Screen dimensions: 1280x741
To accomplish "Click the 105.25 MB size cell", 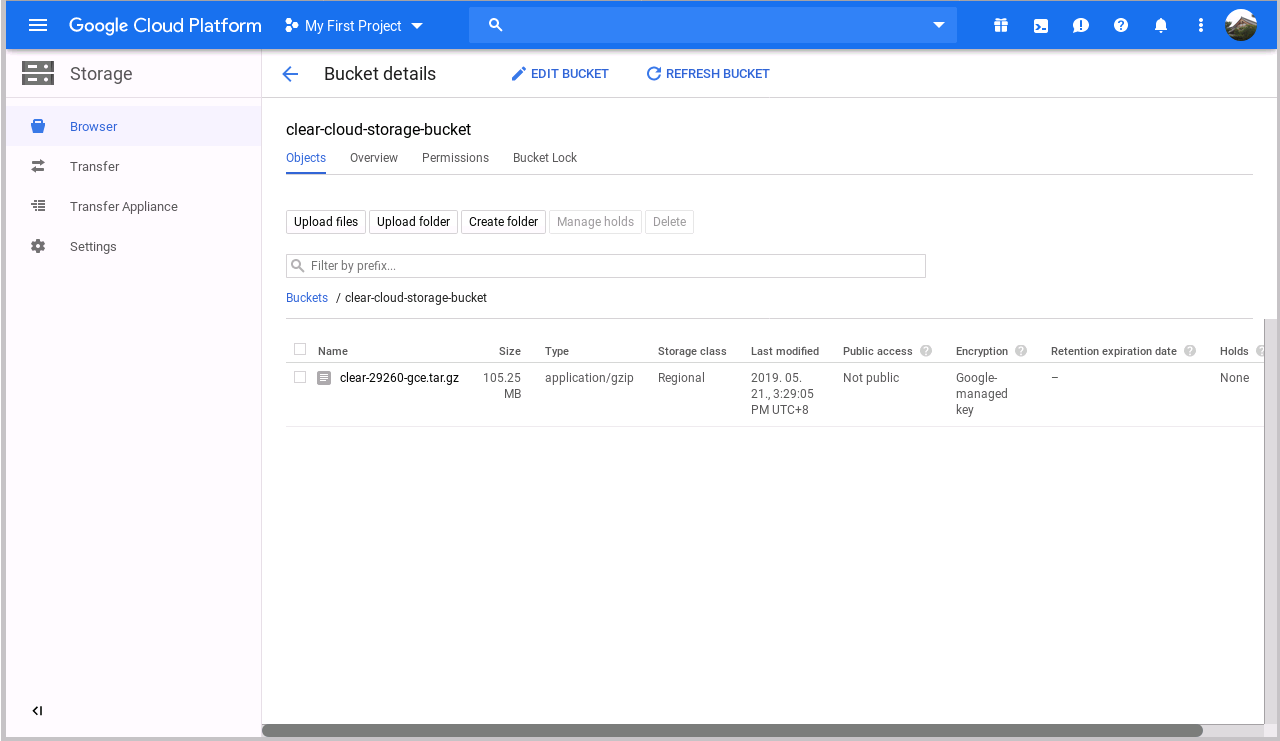I will 502,386.
